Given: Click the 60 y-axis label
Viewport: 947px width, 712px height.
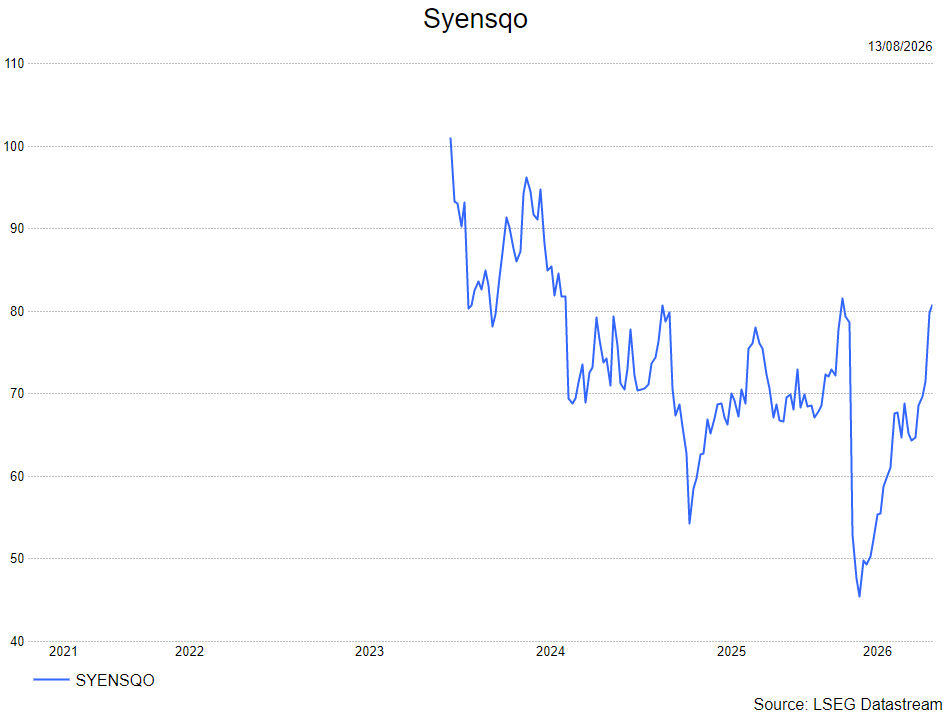Looking at the screenshot, I should point(17,476).
